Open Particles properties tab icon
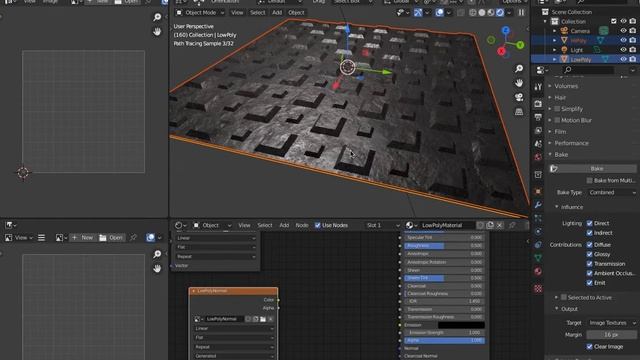The height and width of the screenshot is (360, 640). coord(538,218)
